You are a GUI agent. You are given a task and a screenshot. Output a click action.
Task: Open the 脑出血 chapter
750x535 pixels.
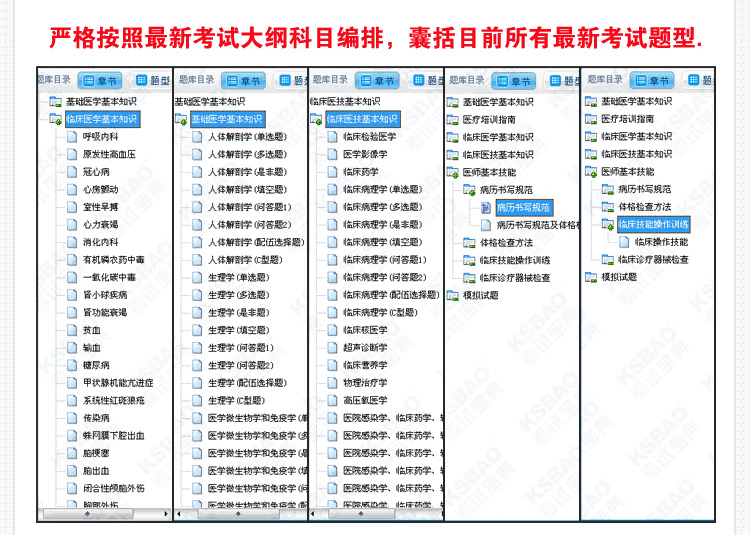point(96,471)
